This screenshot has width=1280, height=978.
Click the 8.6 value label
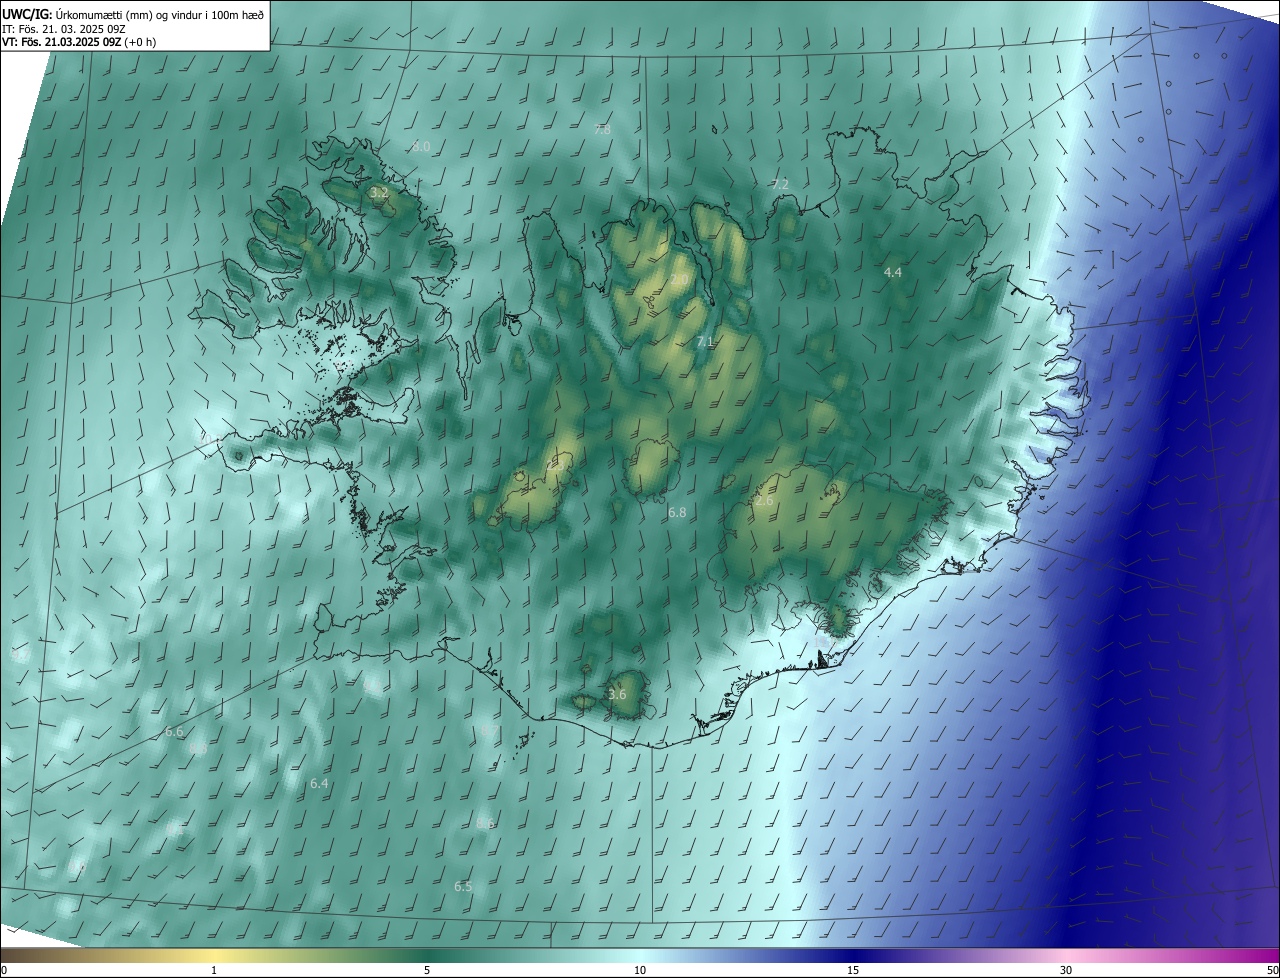click(x=485, y=823)
